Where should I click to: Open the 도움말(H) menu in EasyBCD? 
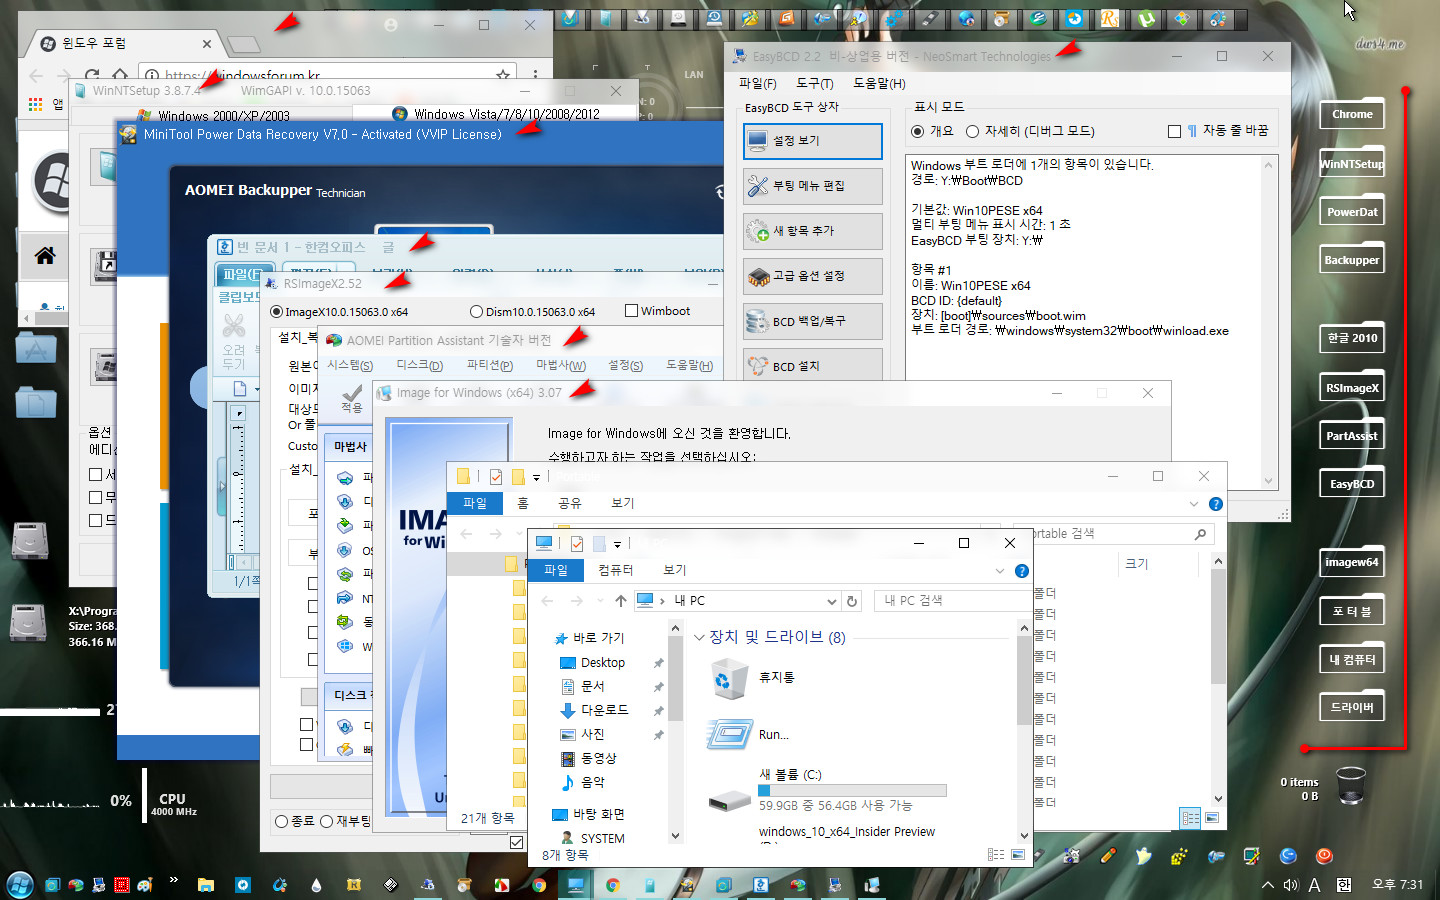pos(879,84)
